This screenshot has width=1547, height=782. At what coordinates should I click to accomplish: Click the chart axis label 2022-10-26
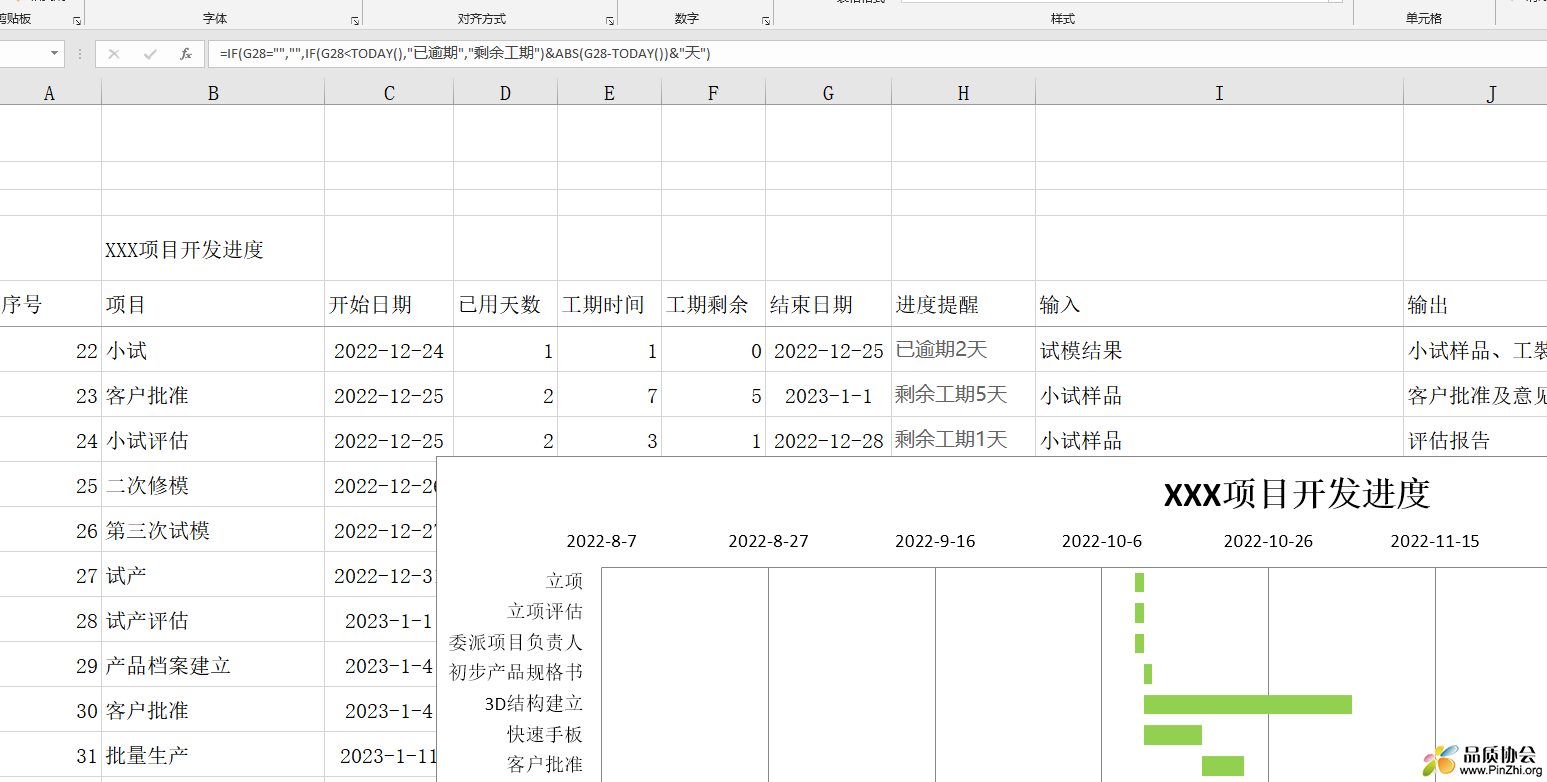1268,541
